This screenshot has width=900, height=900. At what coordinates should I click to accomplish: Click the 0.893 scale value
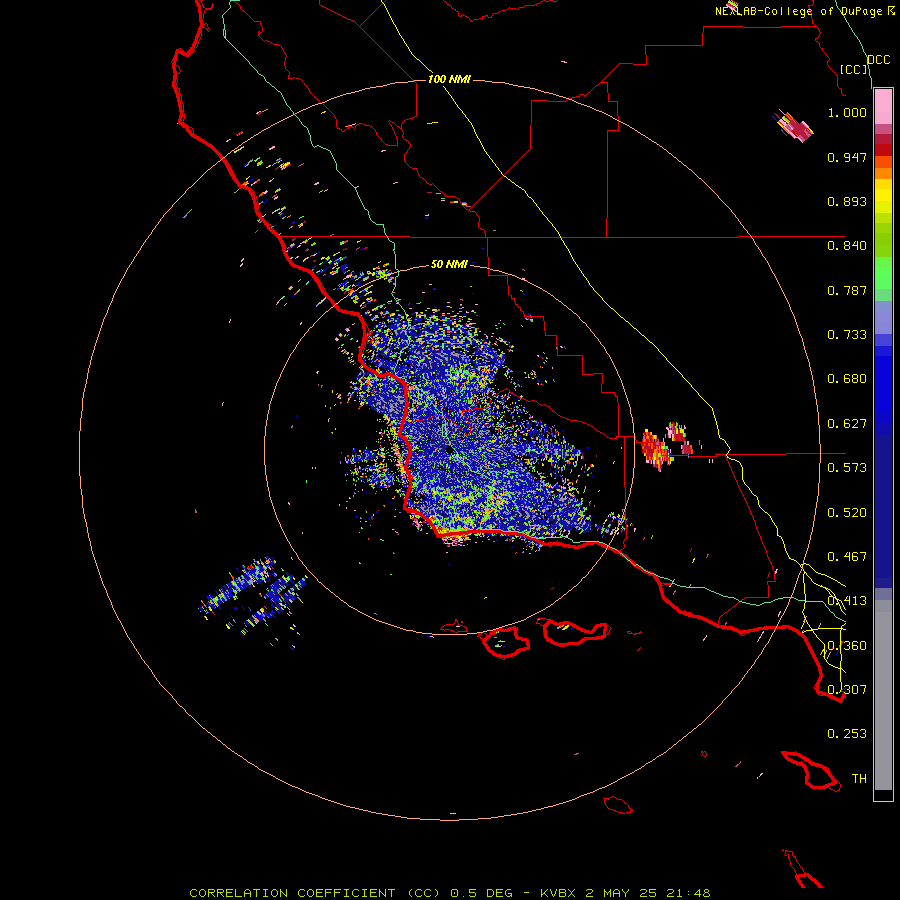[847, 201]
